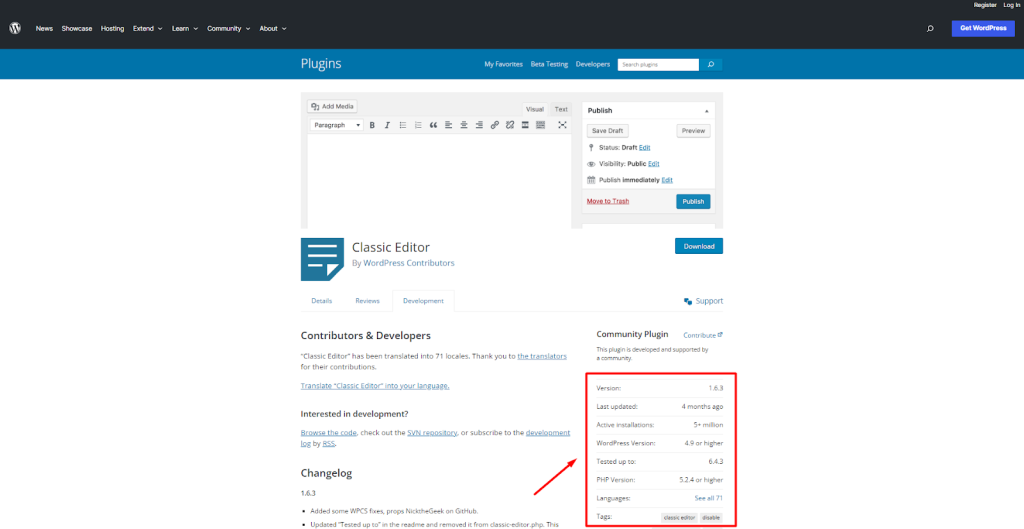Align text left in editor
Viewport: 1024px width, 529px height.
tap(449, 125)
